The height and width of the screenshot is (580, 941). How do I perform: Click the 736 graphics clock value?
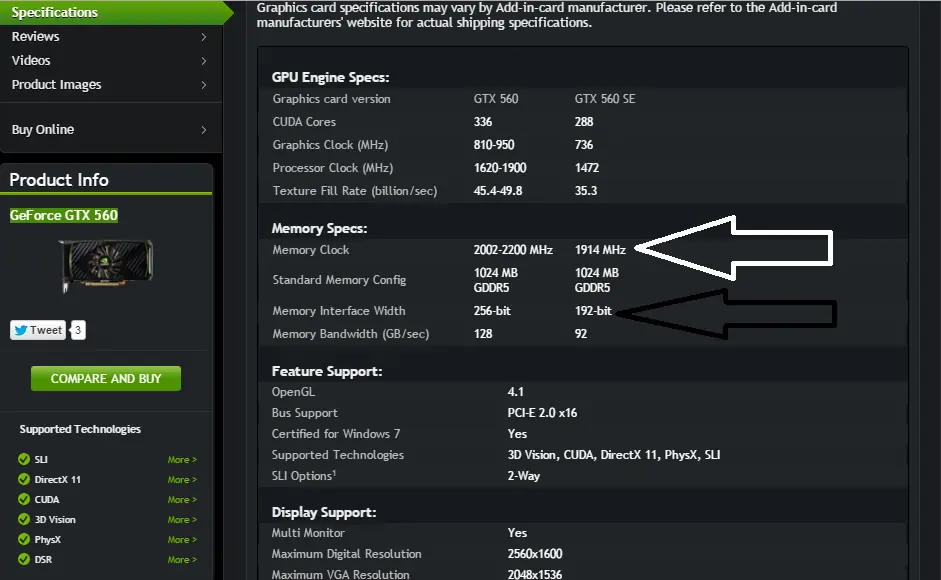(x=584, y=145)
